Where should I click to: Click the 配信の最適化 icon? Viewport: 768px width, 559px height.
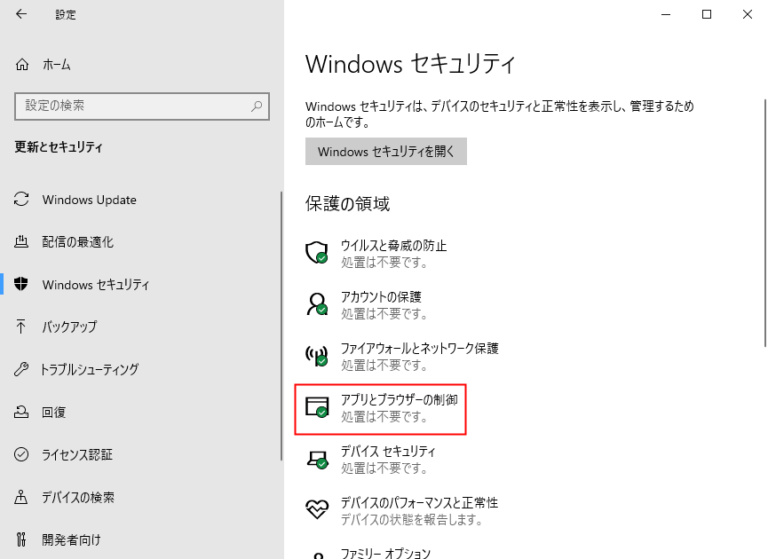tap(21, 242)
